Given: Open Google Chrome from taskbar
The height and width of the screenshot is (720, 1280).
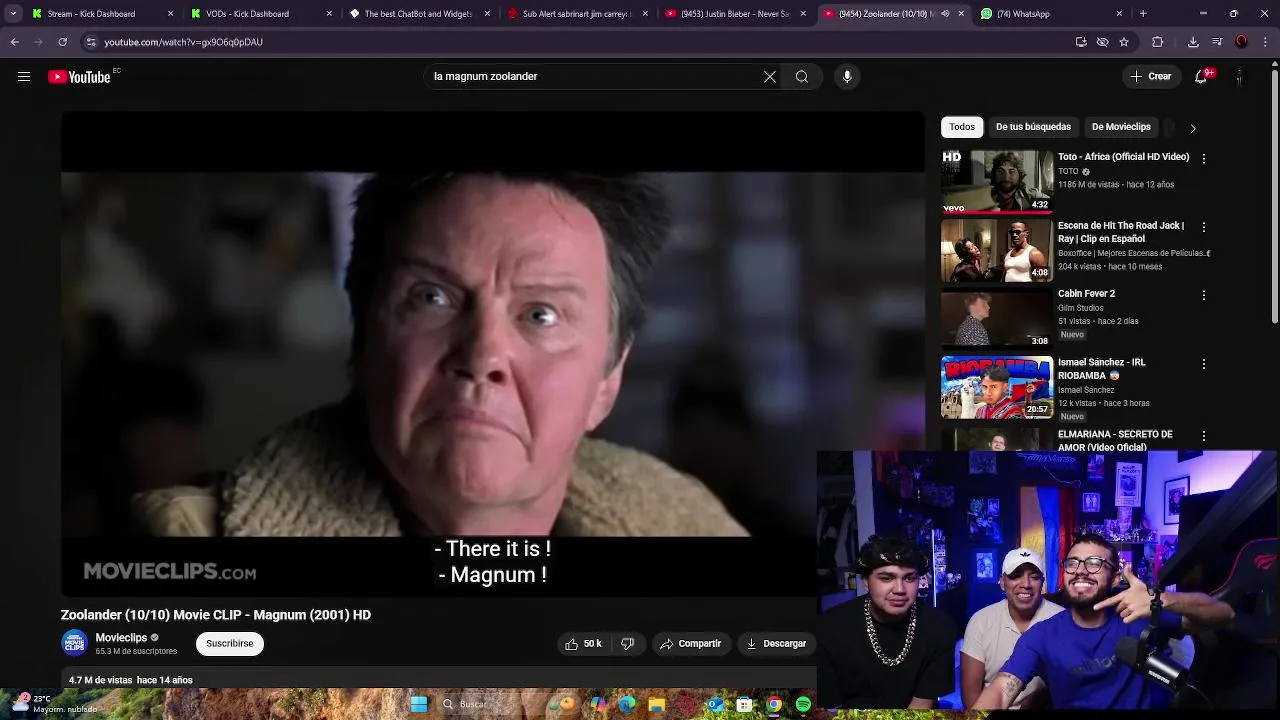Looking at the screenshot, I should coord(774,705).
